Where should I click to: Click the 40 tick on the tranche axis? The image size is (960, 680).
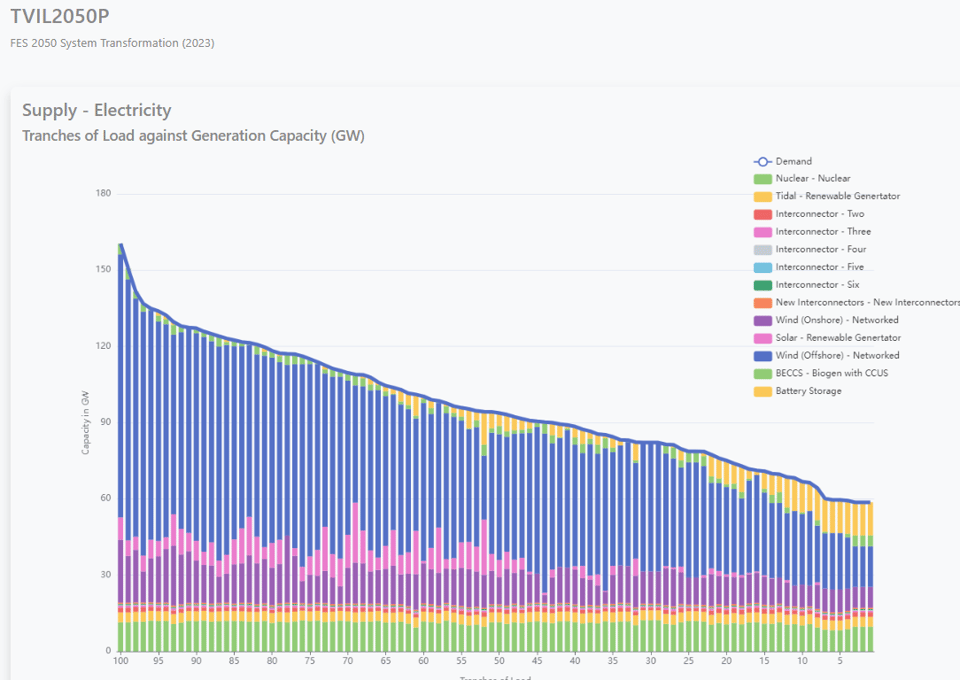pyautogui.click(x=575, y=661)
